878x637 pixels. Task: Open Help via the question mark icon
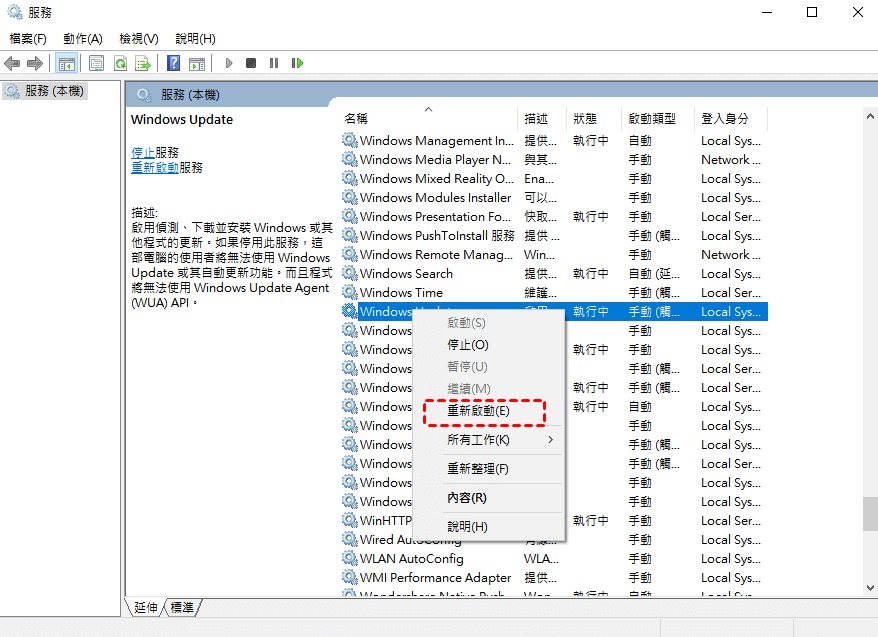(173, 64)
